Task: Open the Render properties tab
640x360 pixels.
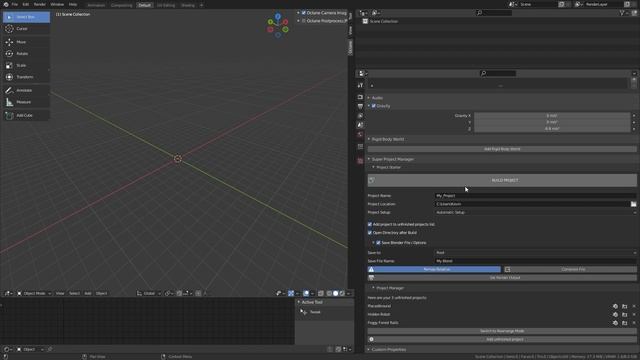Action: [360, 97]
